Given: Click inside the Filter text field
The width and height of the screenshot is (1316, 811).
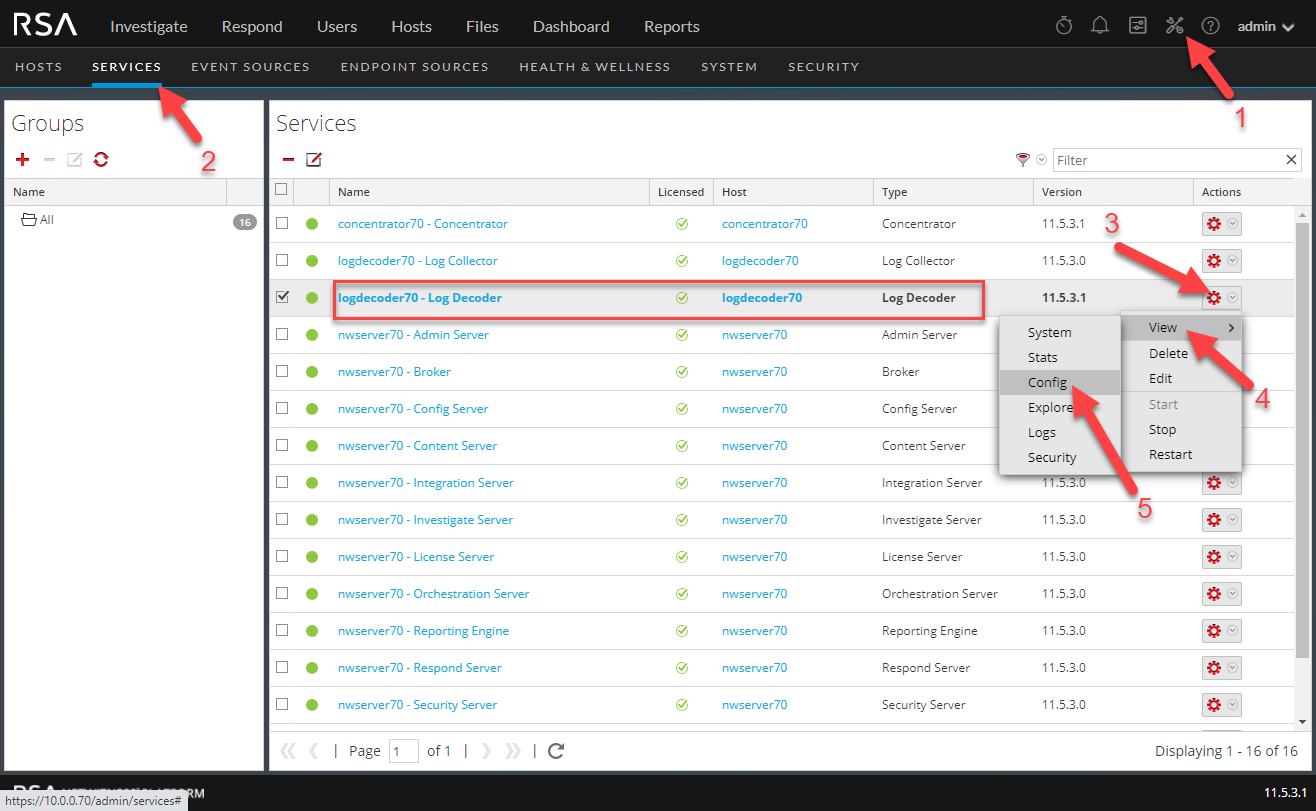Looking at the screenshot, I should tap(1166, 160).
